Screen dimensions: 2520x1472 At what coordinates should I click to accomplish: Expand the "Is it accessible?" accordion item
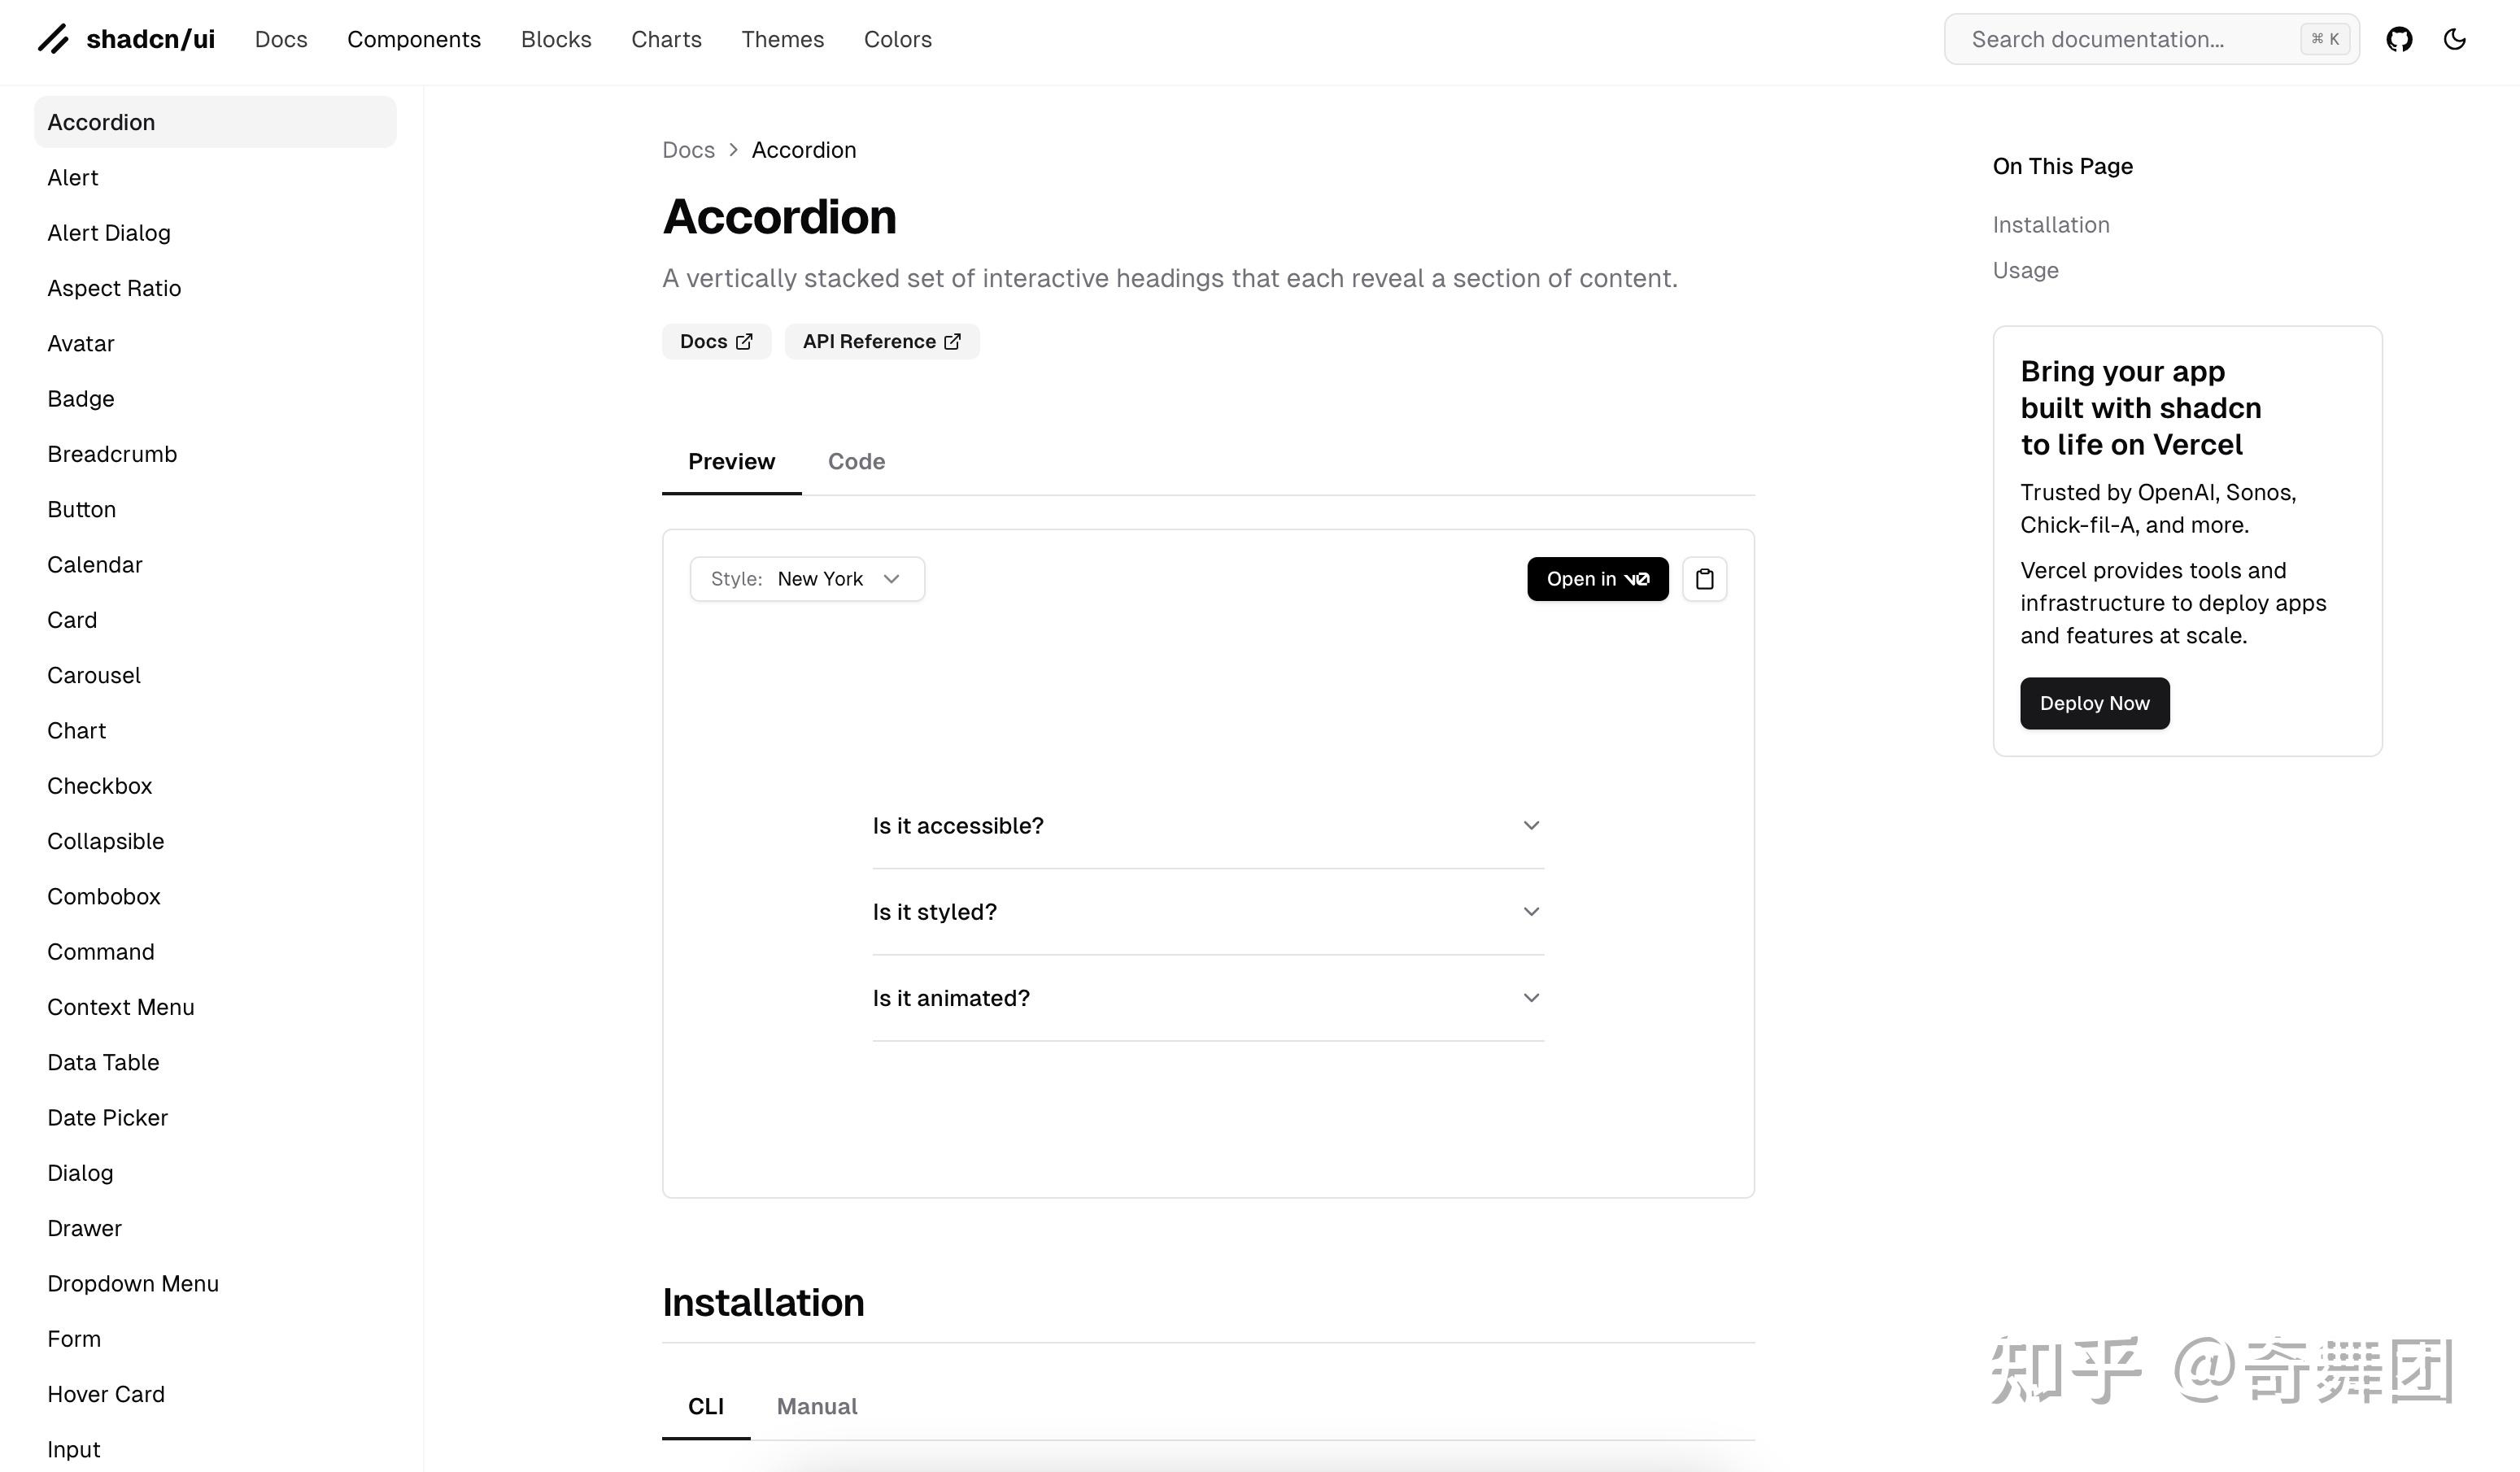click(1207, 826)
